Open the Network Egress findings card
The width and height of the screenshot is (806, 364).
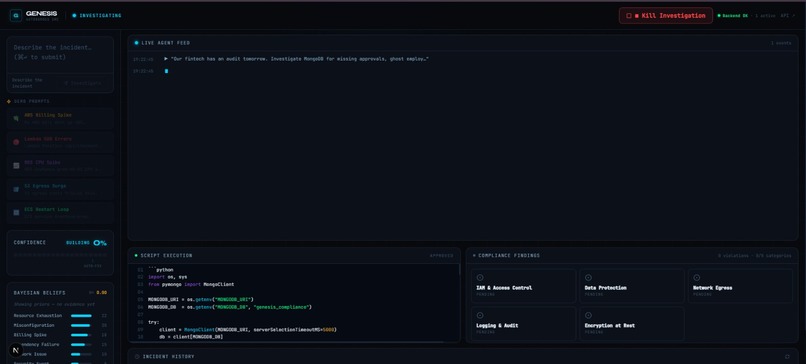(740, 286)
